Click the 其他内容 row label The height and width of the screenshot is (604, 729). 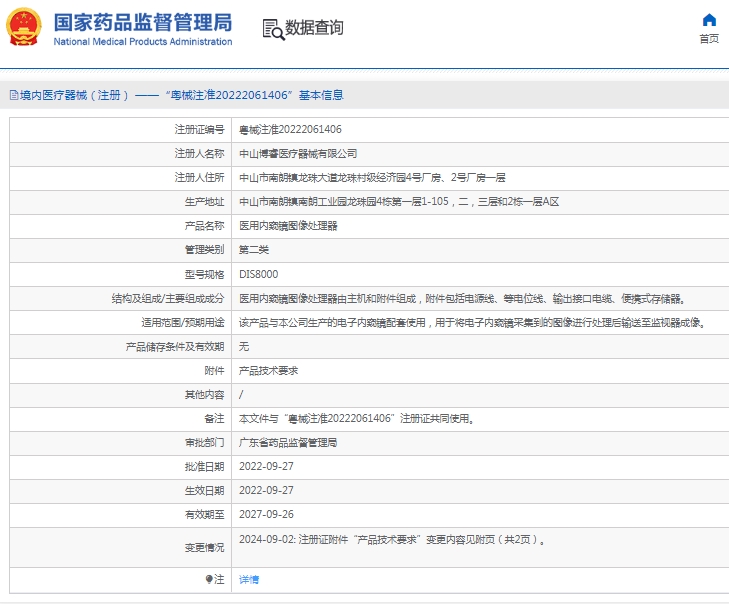(205, 395)
